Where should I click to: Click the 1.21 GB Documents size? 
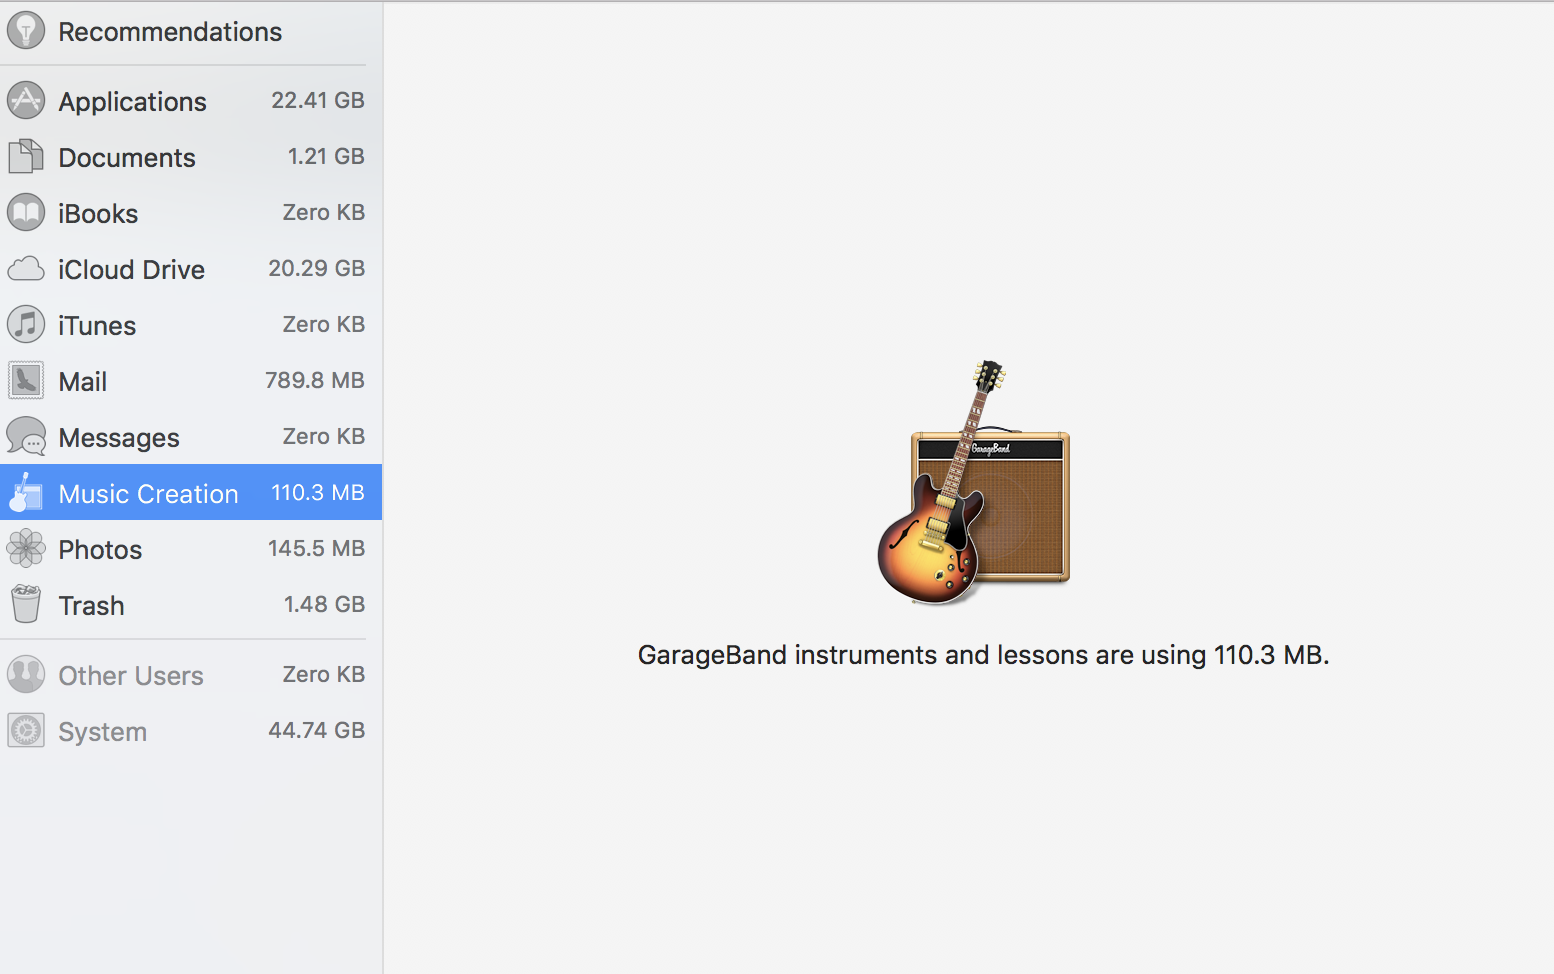(x=326, y=156)
